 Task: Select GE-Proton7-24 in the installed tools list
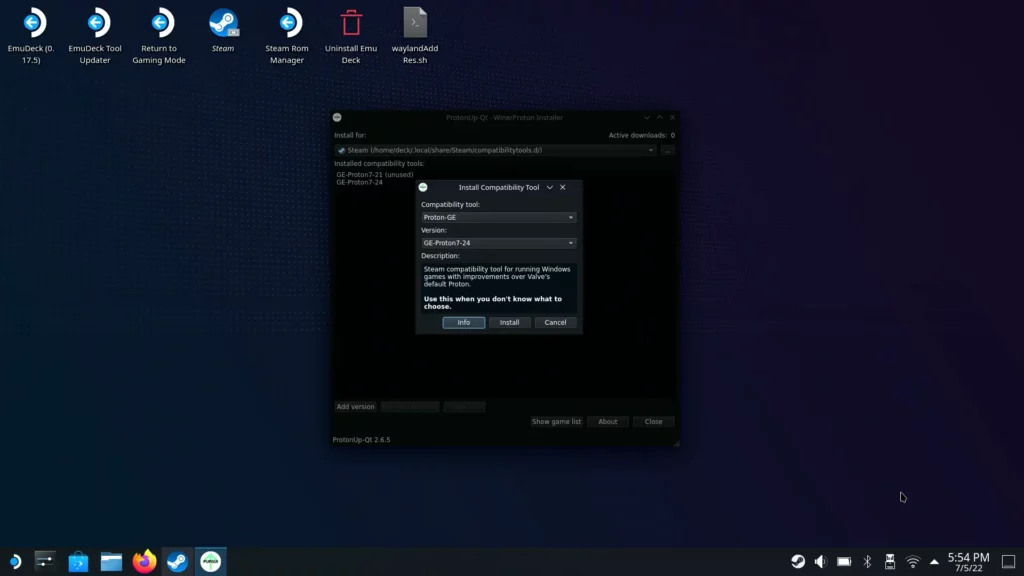pos(360,182)
